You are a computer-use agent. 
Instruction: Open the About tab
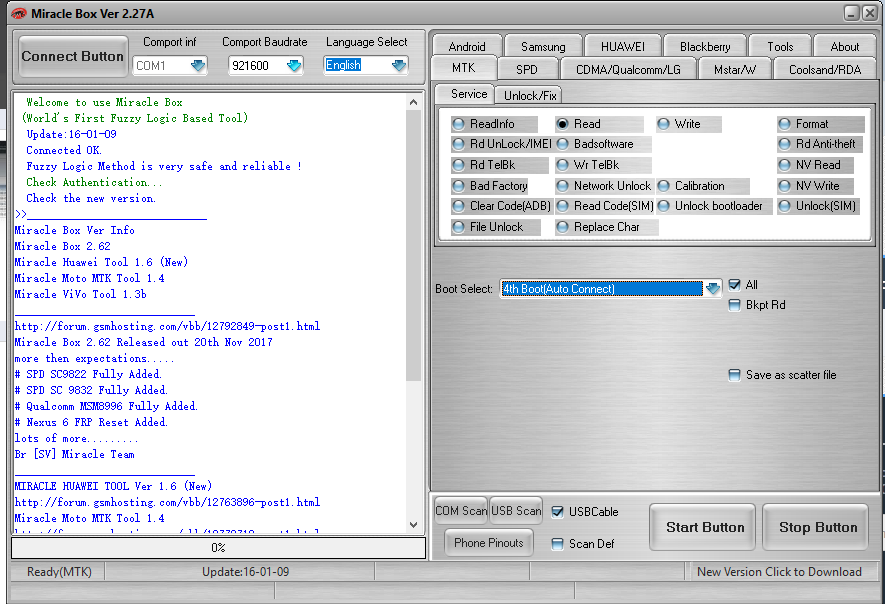(845, 47)
